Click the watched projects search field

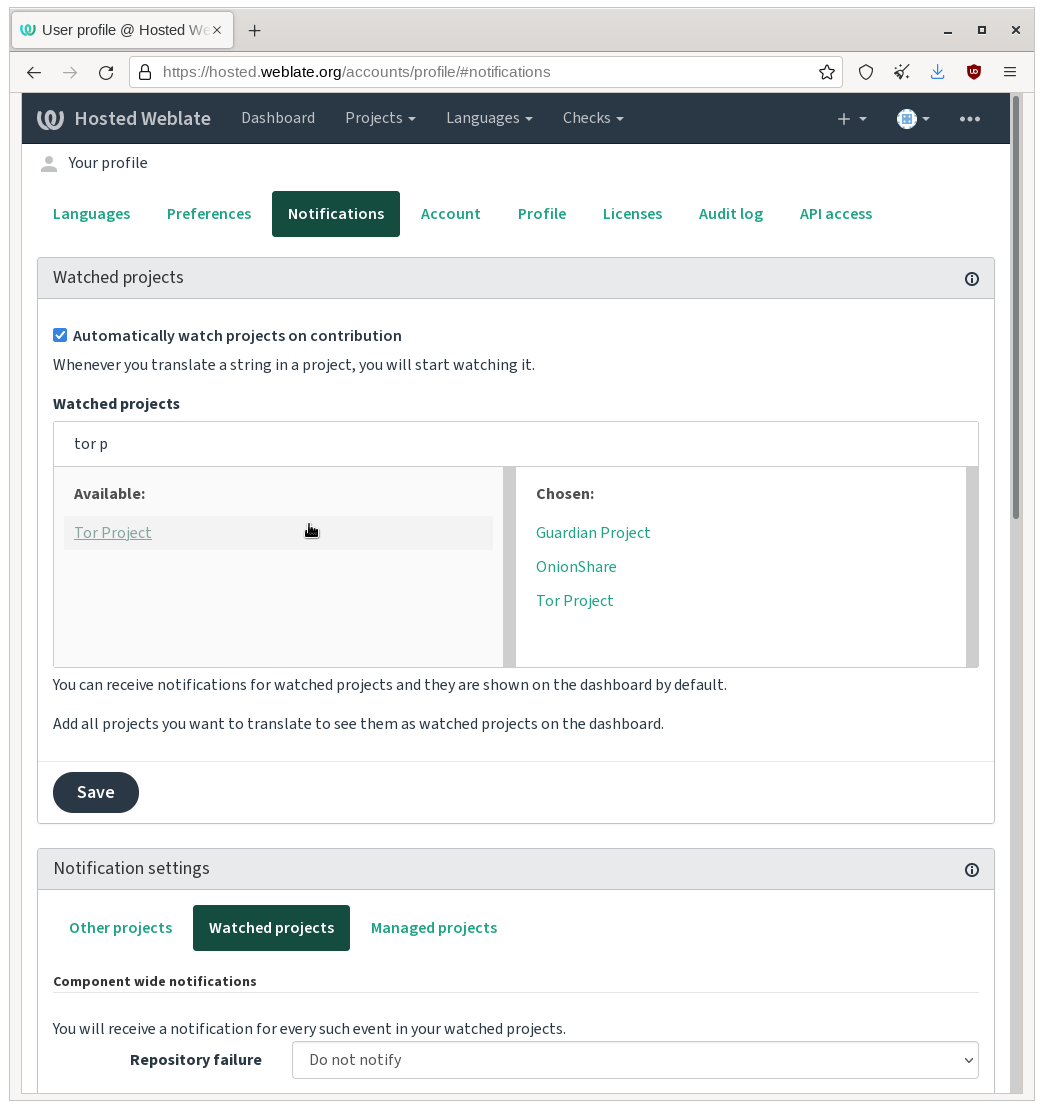516,443
